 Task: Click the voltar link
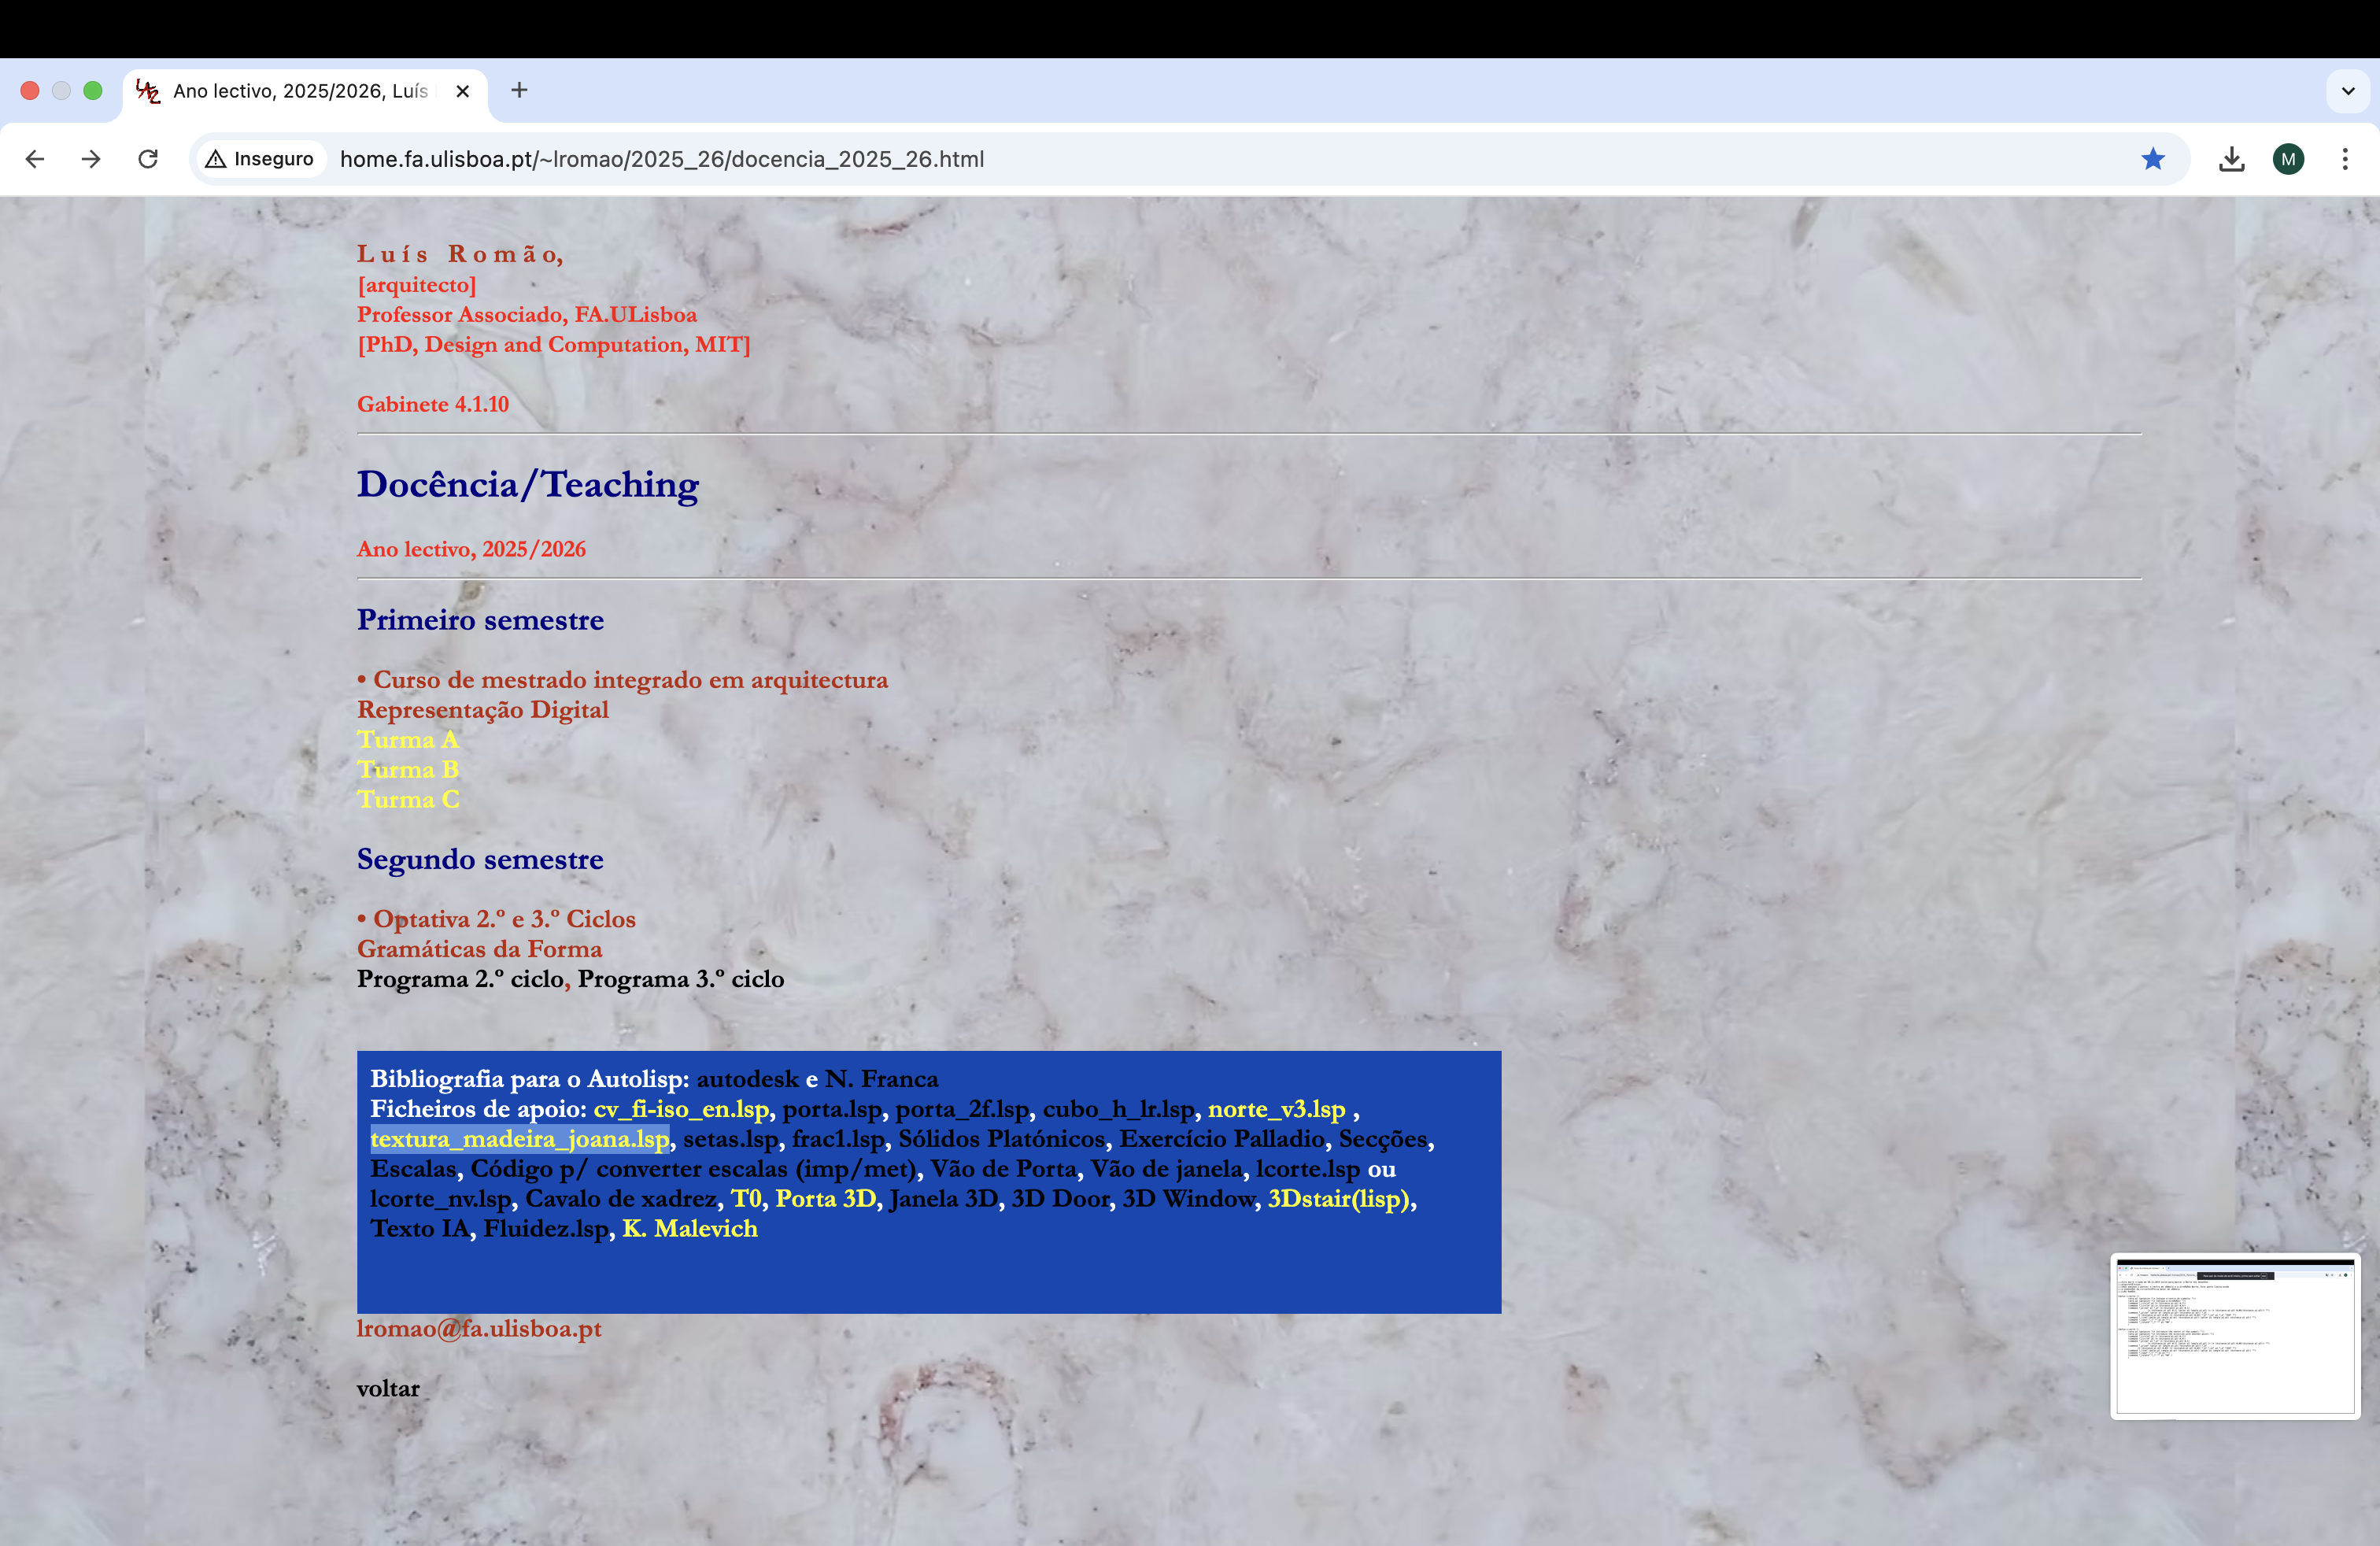coord(388,1389)
